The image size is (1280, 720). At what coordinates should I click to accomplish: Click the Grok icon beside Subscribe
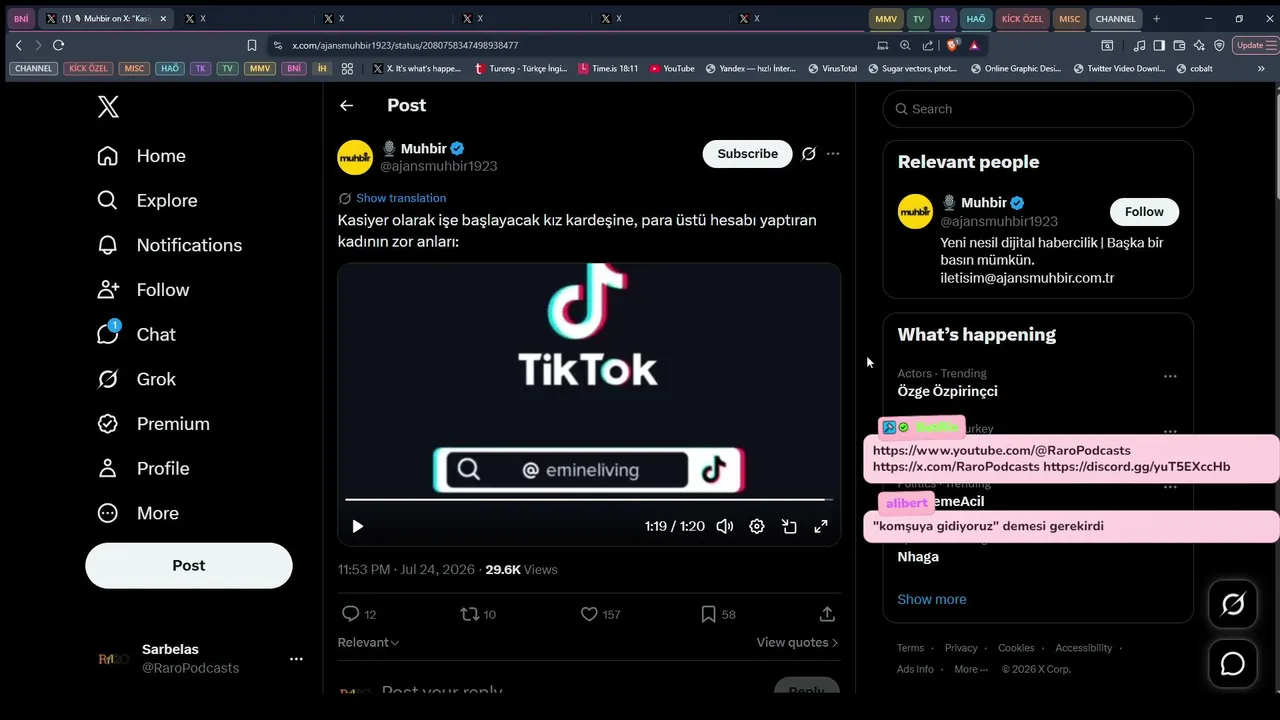coord(809,154)
